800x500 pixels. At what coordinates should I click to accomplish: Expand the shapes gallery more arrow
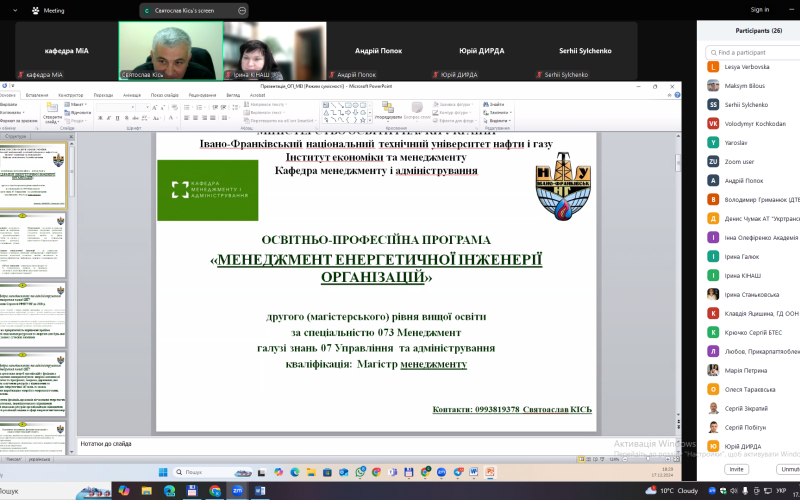click(370, 121)
